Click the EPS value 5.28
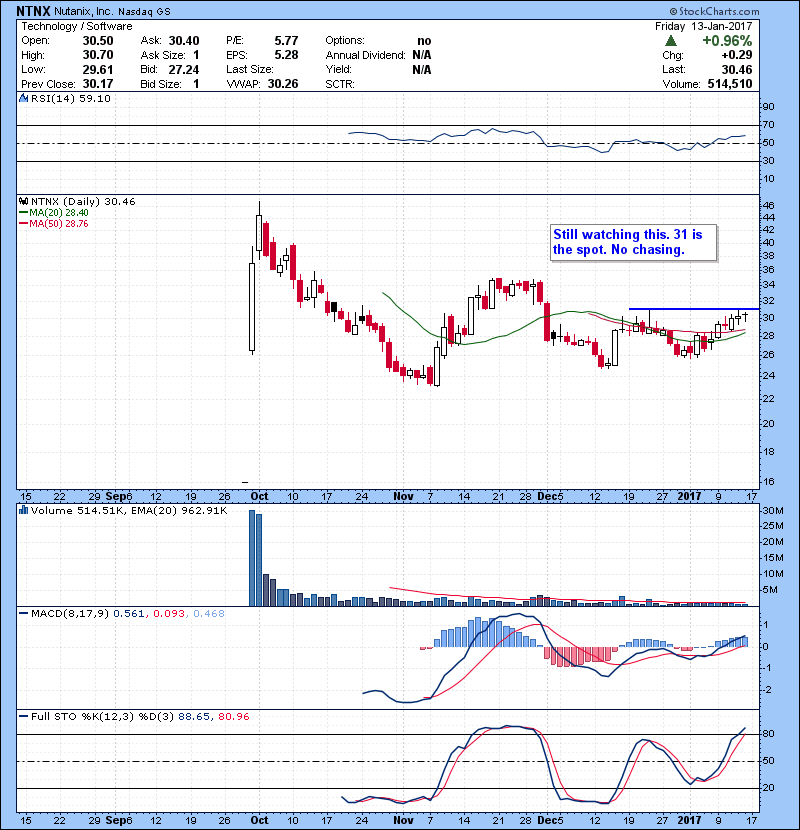 (x=286, y=55)
